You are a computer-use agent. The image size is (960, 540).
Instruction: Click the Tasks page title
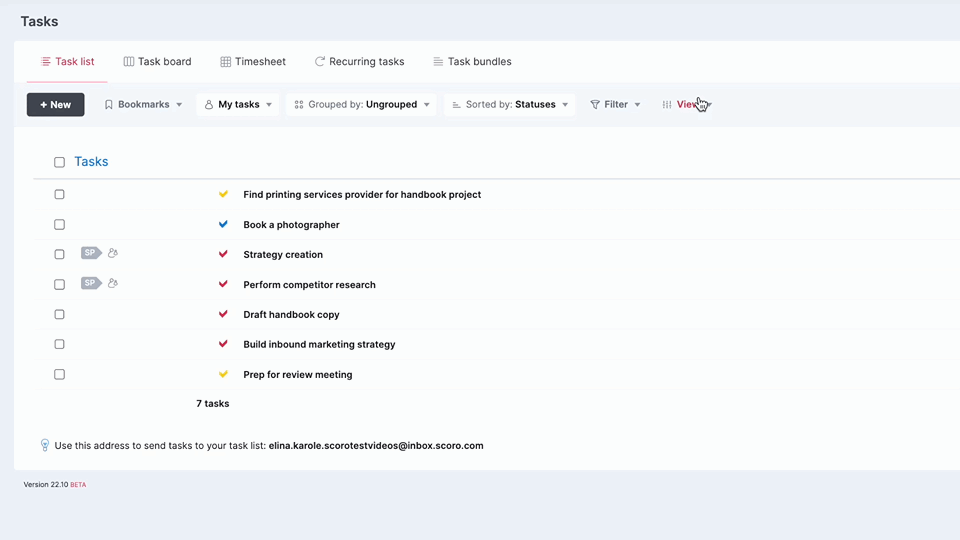[x=39, y=21]
